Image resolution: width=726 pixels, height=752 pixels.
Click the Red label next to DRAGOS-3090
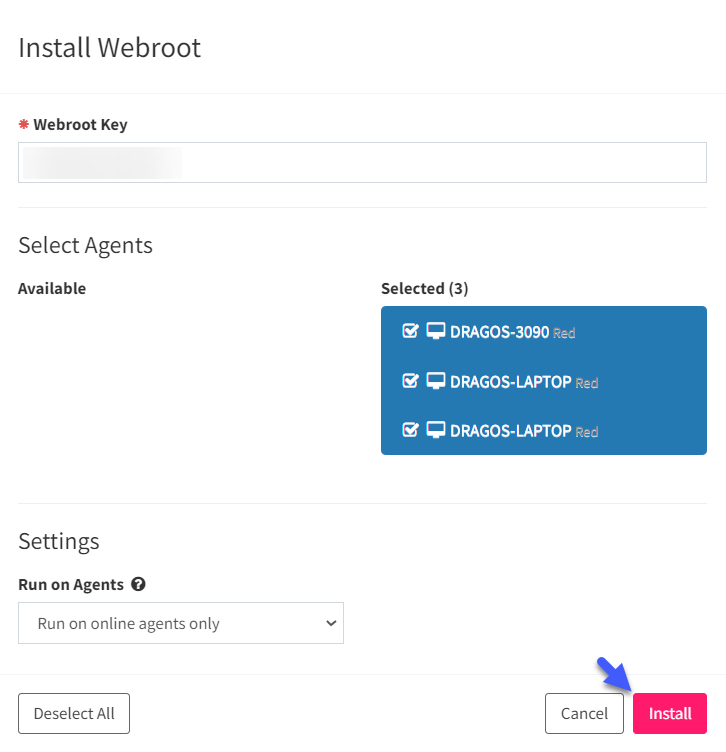pyautogui.click(x=564, y=333)
